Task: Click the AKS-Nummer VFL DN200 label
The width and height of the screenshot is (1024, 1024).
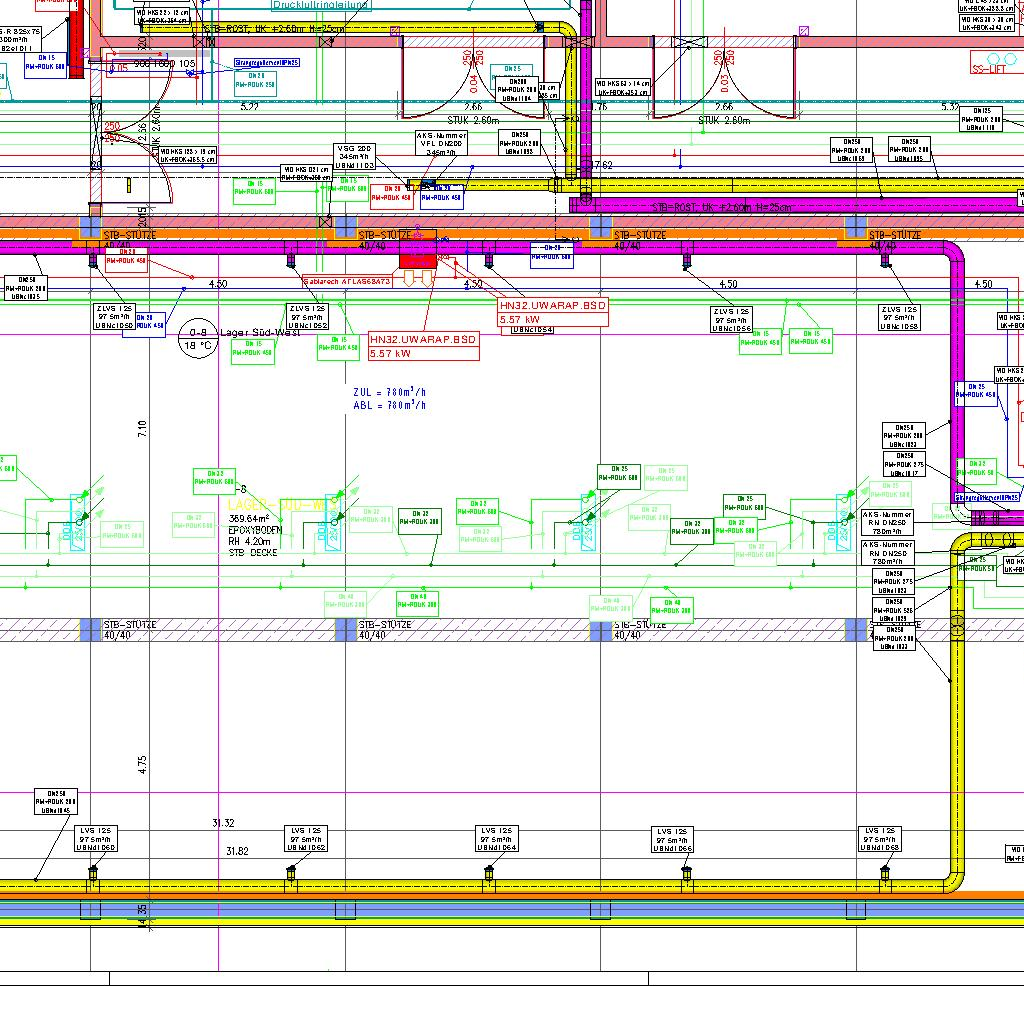Action: (441, 145)
